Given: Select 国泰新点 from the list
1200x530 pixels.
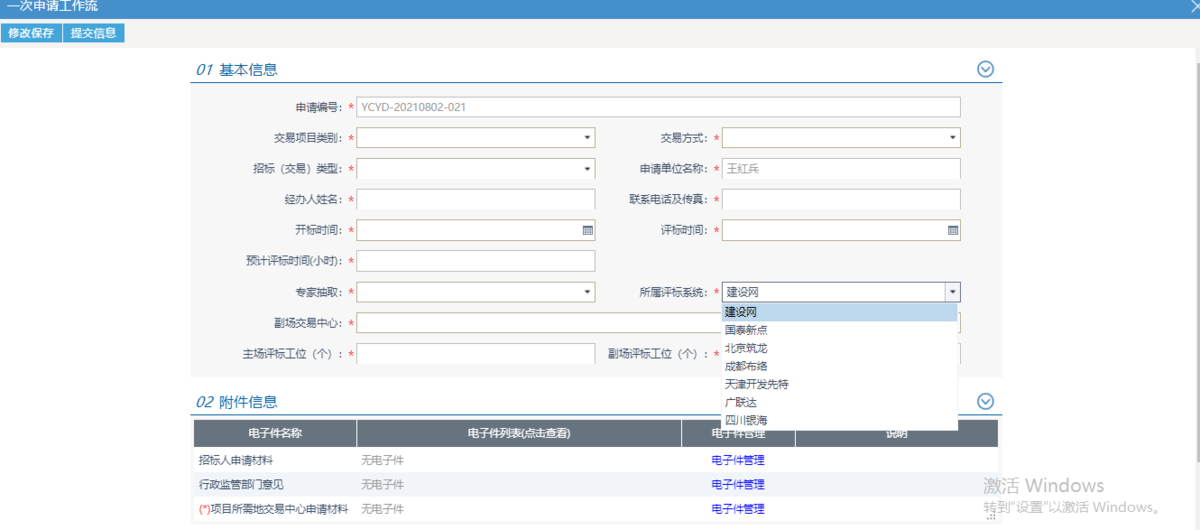Looking at the screenshot, I should pyautogui.click(x=746, y=330).
